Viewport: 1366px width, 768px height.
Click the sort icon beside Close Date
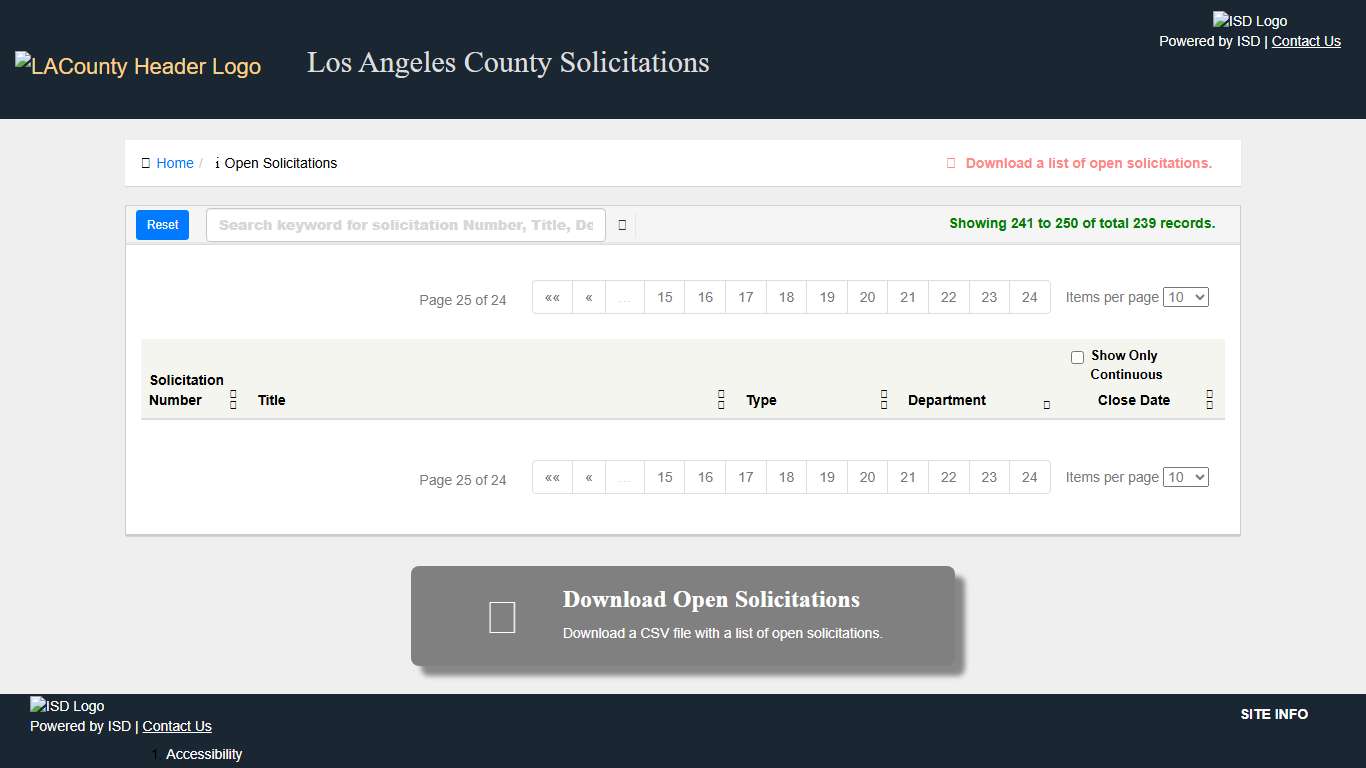(1209, 398)
